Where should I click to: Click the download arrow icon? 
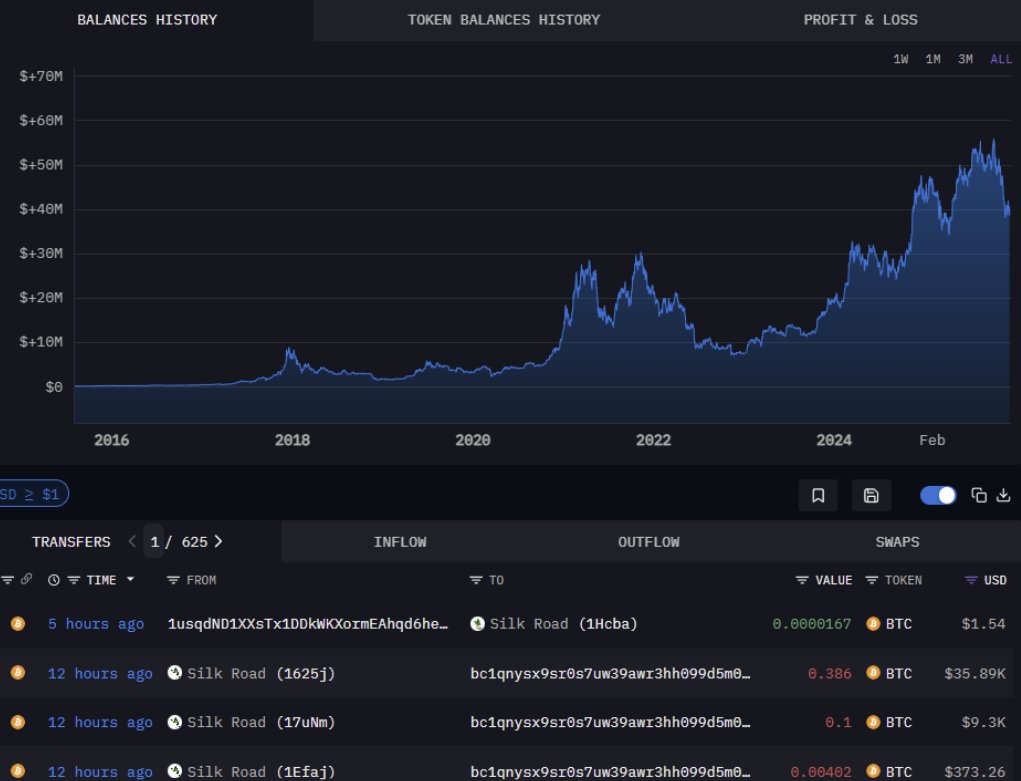pyautogui.click(x=1003, y=495)
